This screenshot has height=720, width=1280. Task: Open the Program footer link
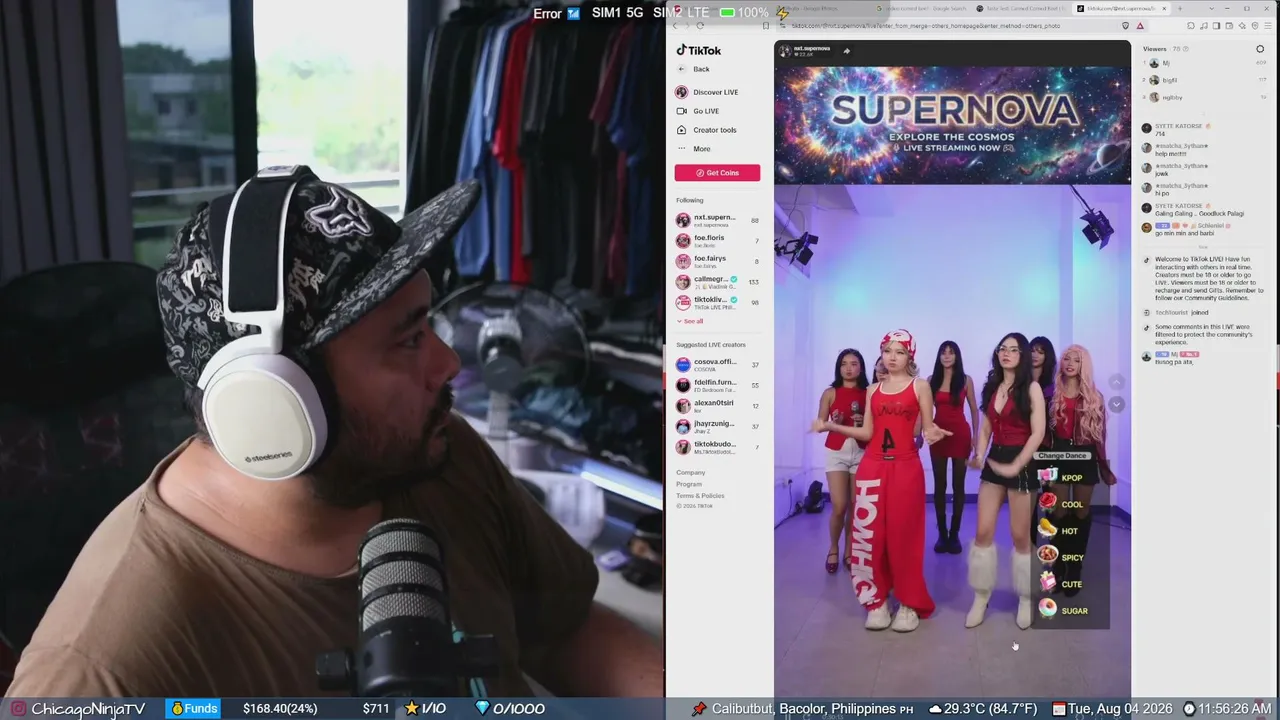[x=689, y=484]
